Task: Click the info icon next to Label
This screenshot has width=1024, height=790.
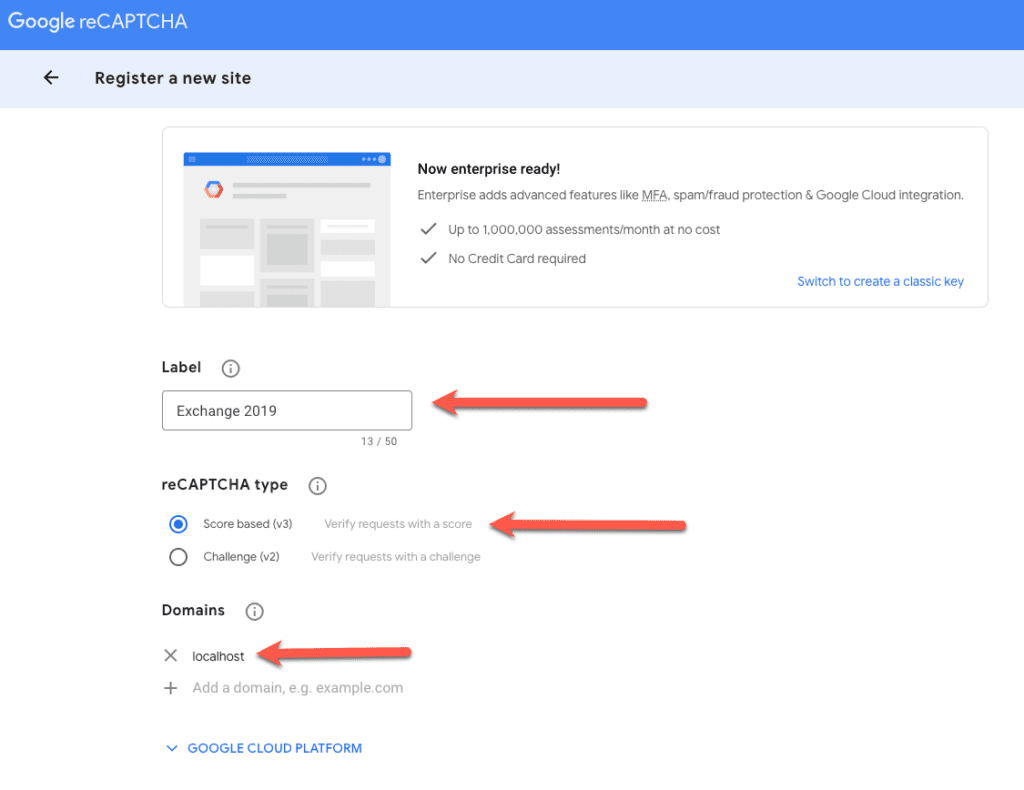Action: [x=229, y=367]
